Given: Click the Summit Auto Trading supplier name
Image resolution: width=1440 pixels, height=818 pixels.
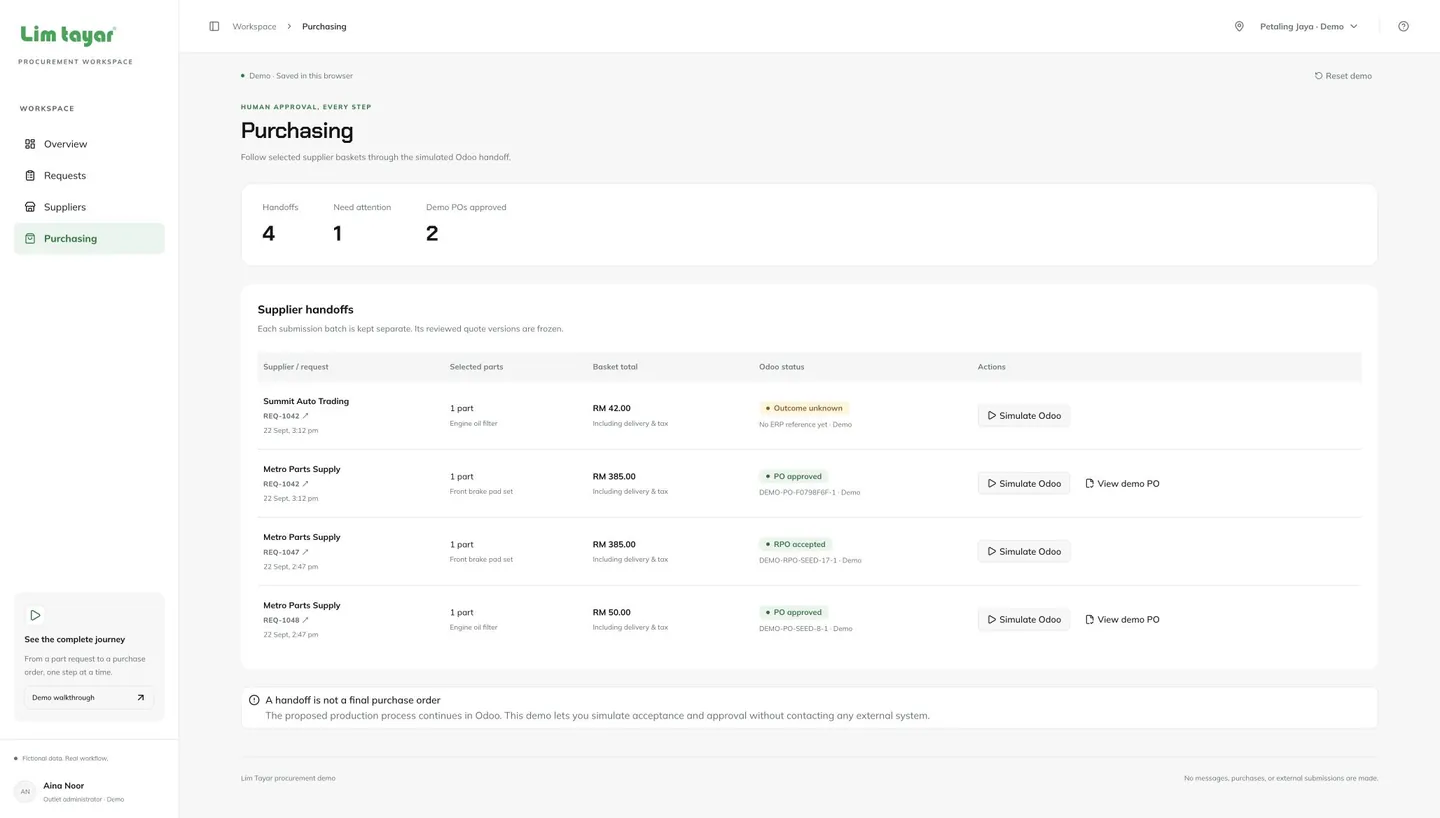Looking at the screenshot, I should 306,401.
